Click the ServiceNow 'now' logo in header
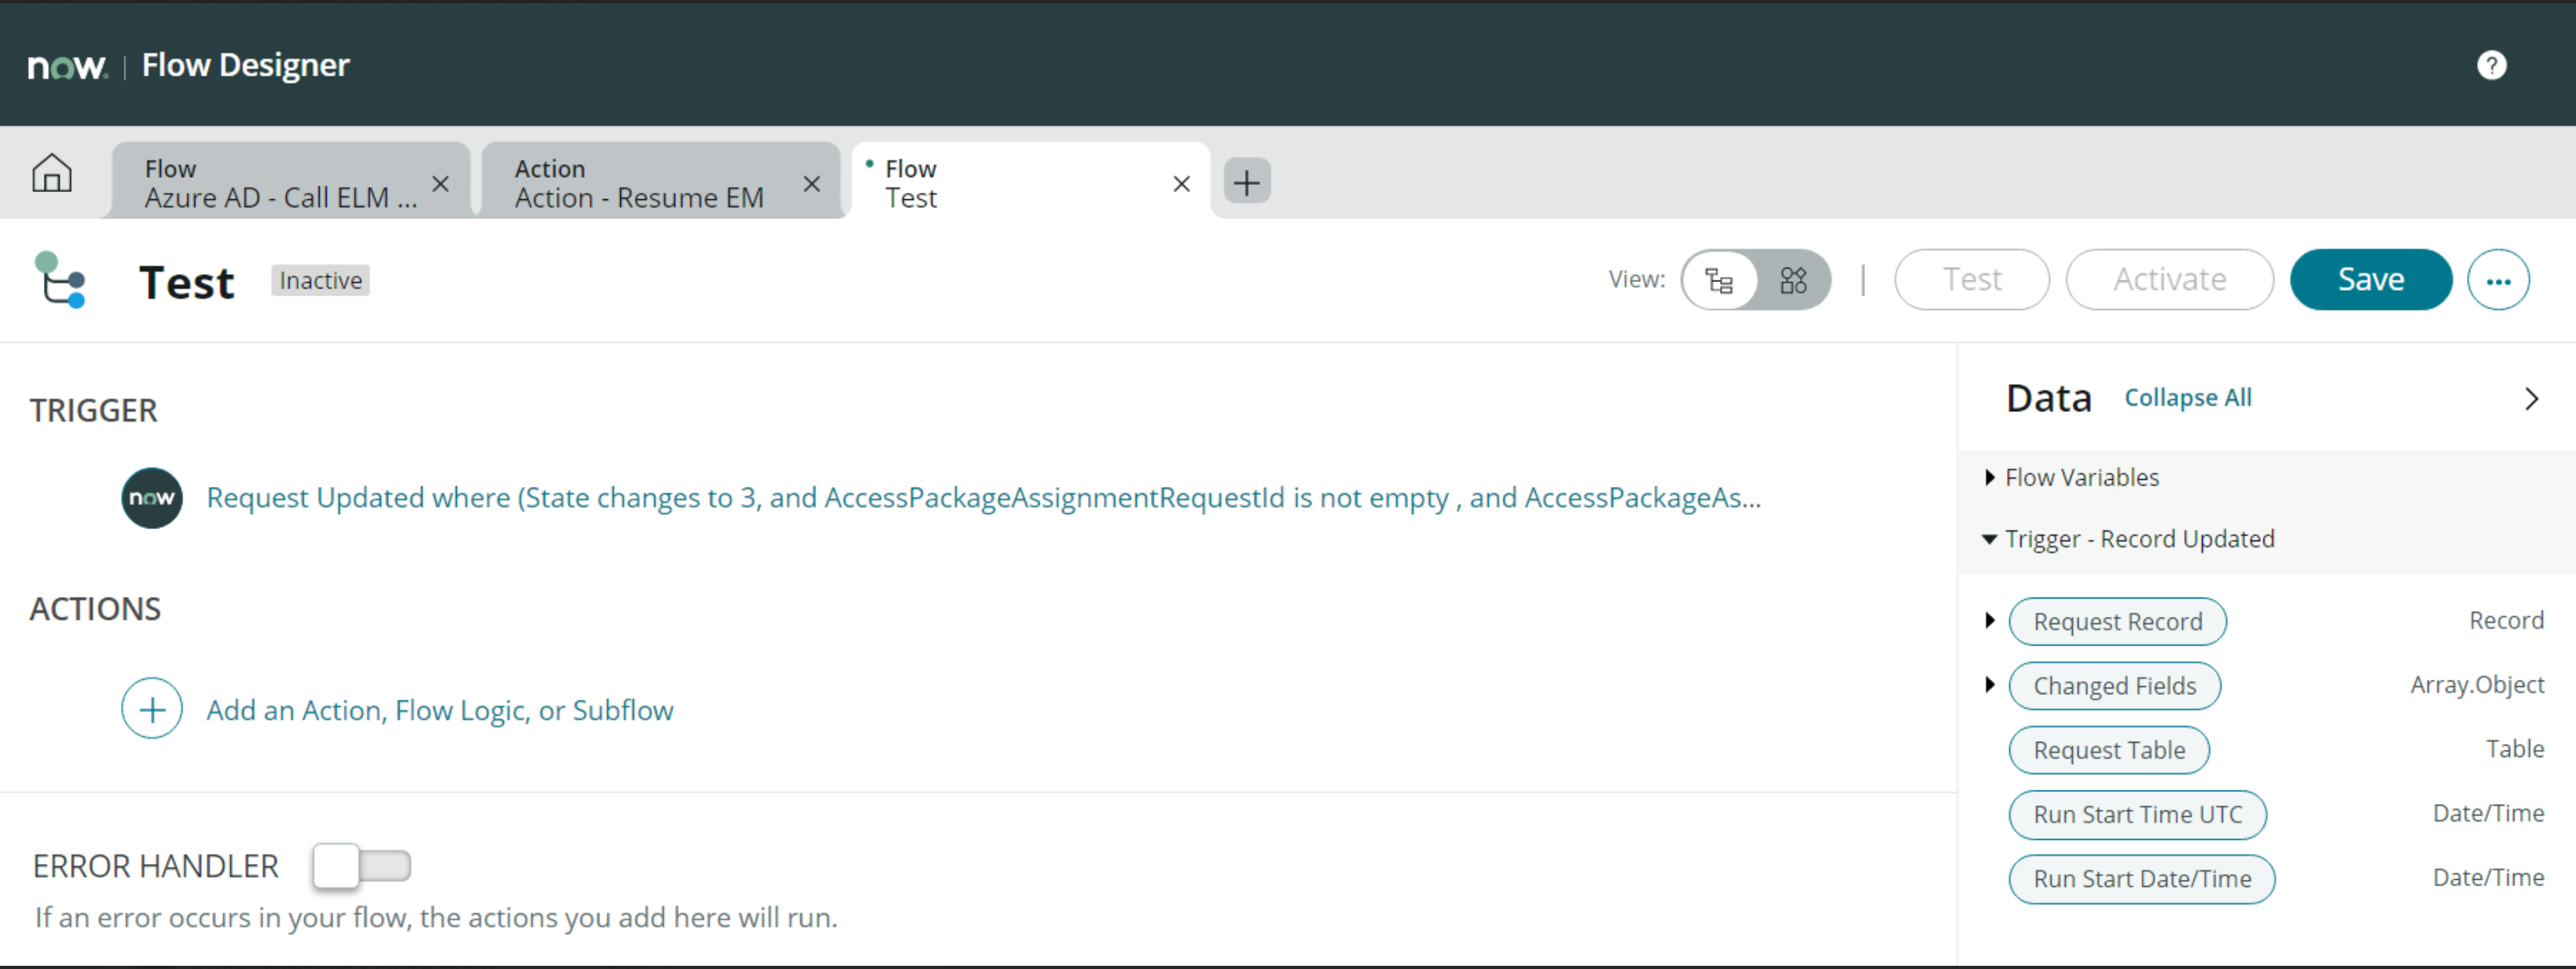 tap(67, 66)
